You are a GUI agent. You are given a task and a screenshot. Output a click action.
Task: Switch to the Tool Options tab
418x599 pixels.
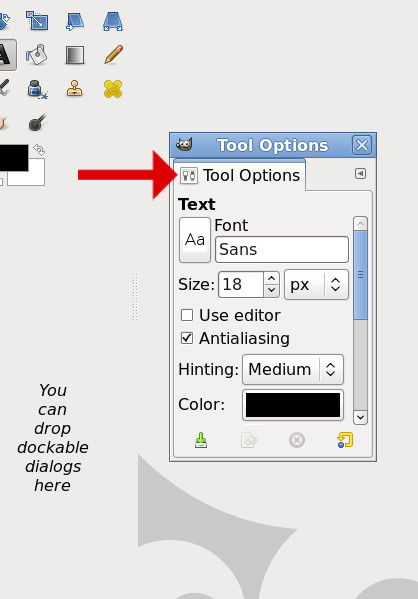point(240,175)
